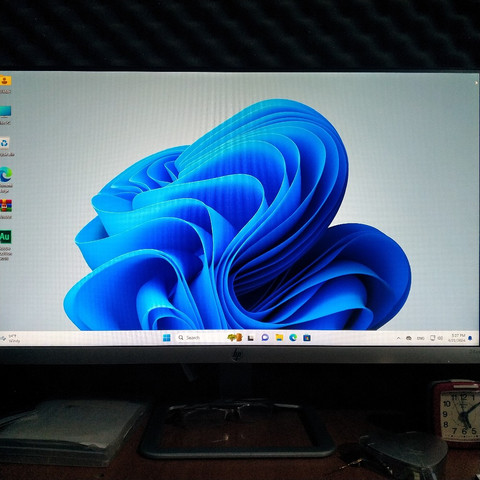Open the clock and date panel

pyautogui.click(x=457, y=338)
